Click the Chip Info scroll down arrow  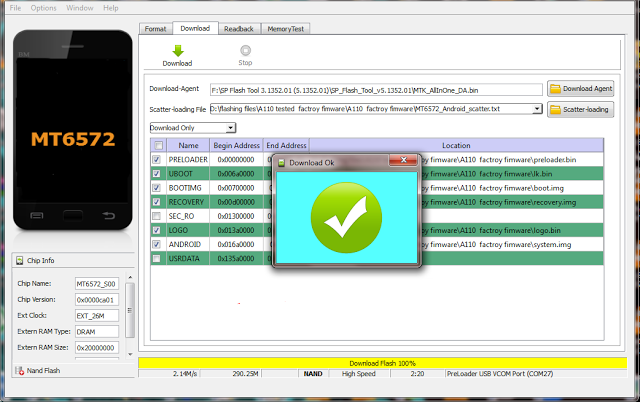(130, 354)
